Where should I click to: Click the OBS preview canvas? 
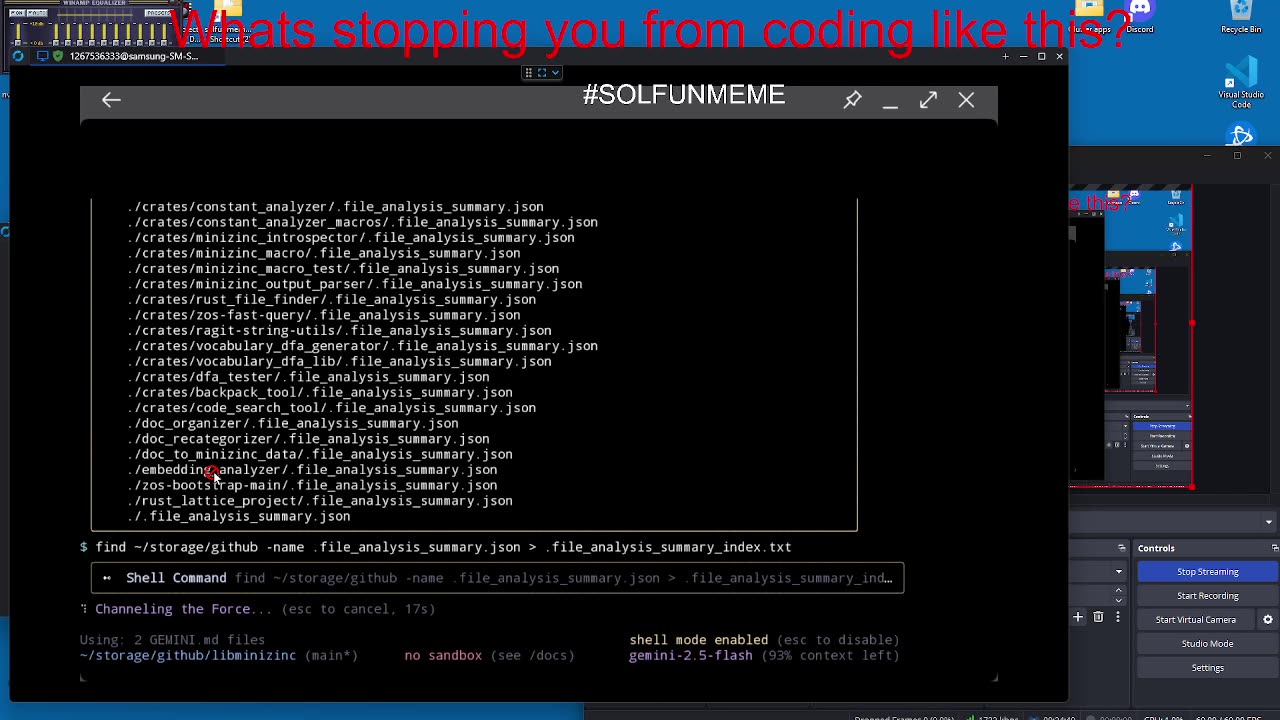point(1131,338)
